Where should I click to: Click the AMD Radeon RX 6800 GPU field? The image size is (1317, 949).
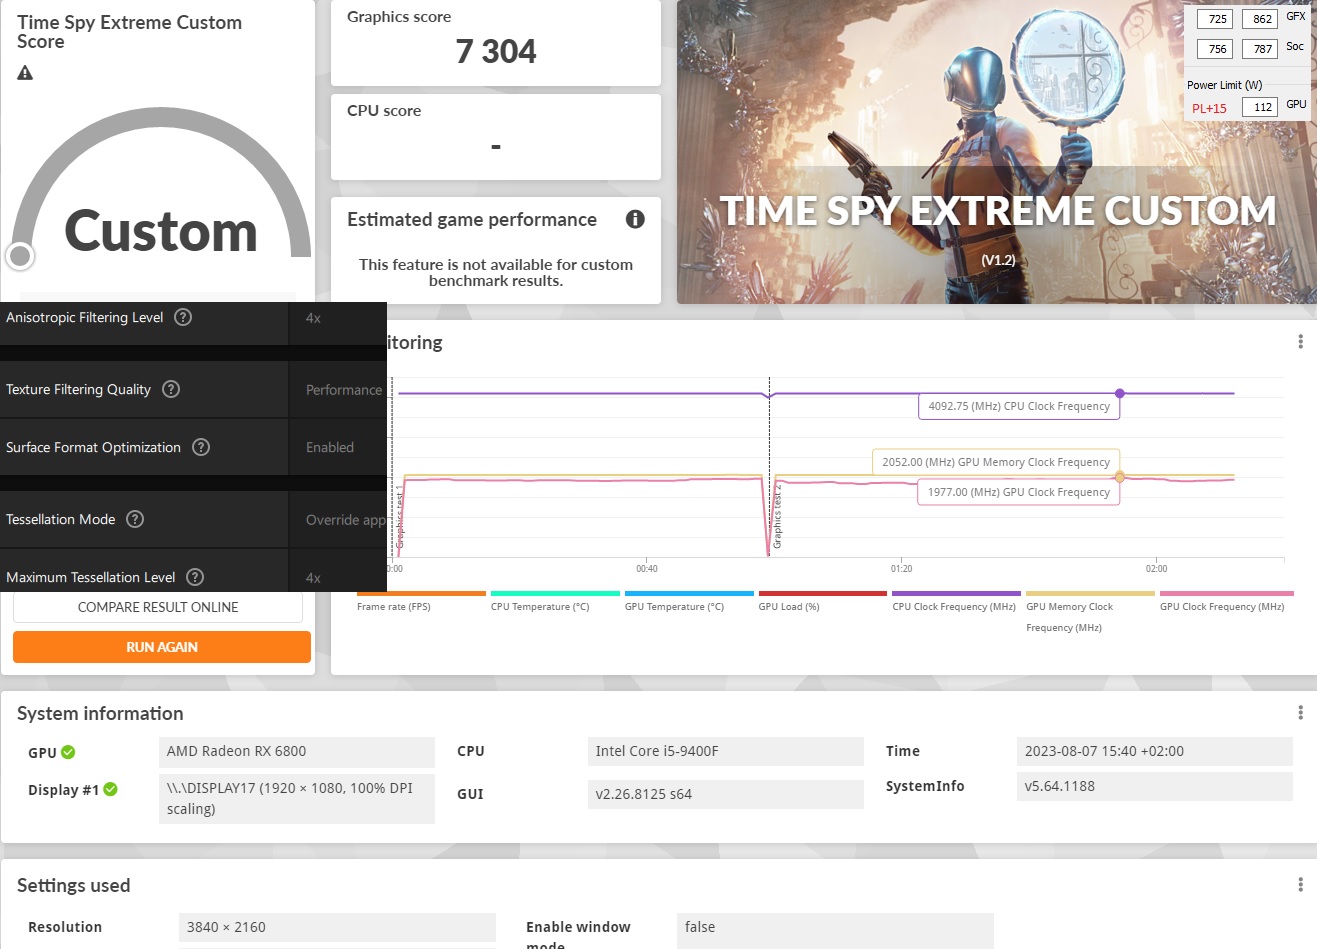pos(297,752)
